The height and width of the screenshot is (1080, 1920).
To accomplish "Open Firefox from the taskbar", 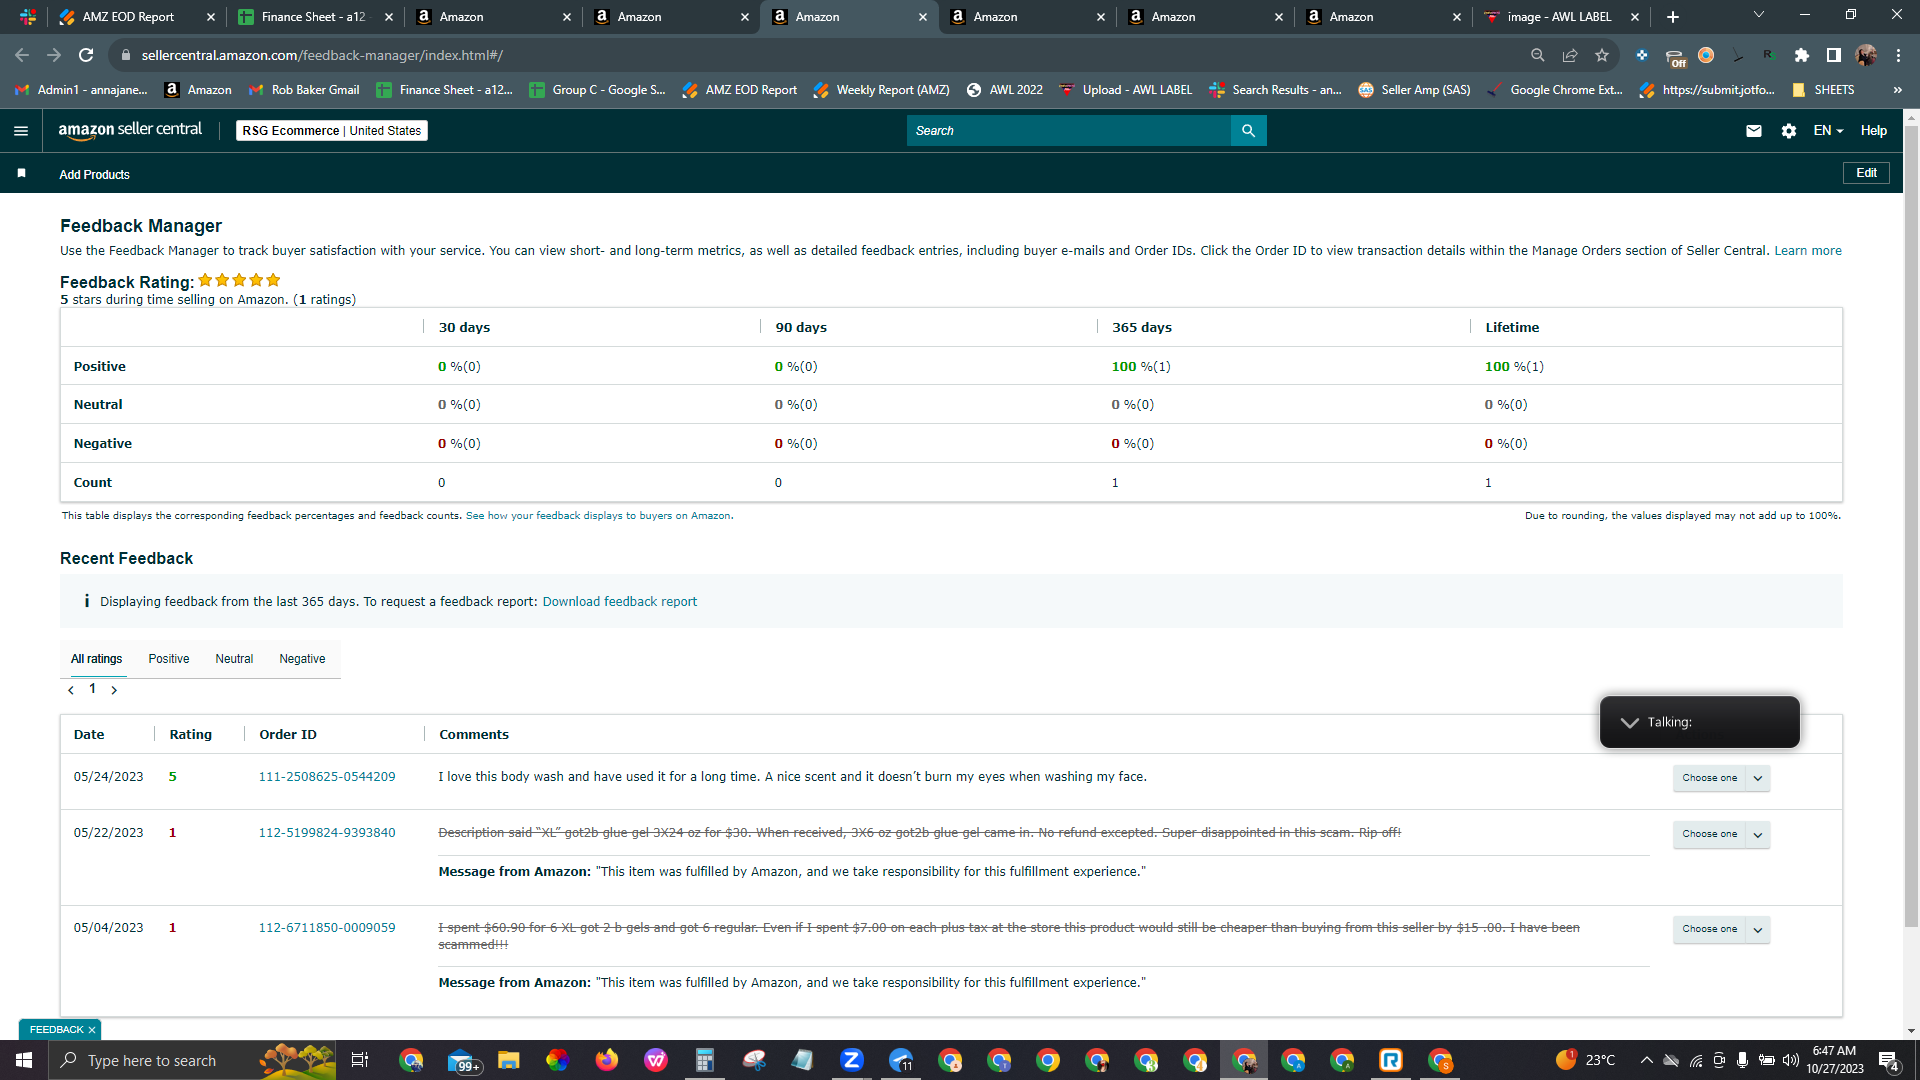I will coord(607,1060).
